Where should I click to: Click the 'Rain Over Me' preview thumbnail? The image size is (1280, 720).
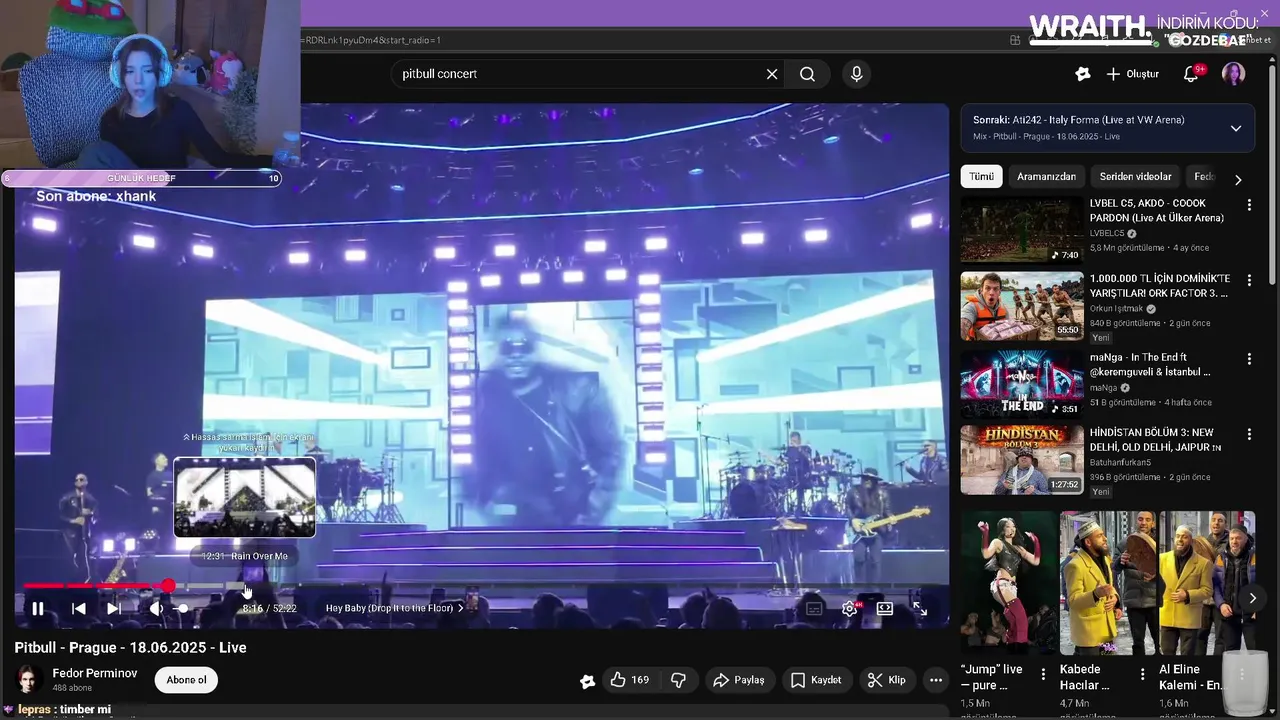245,498
